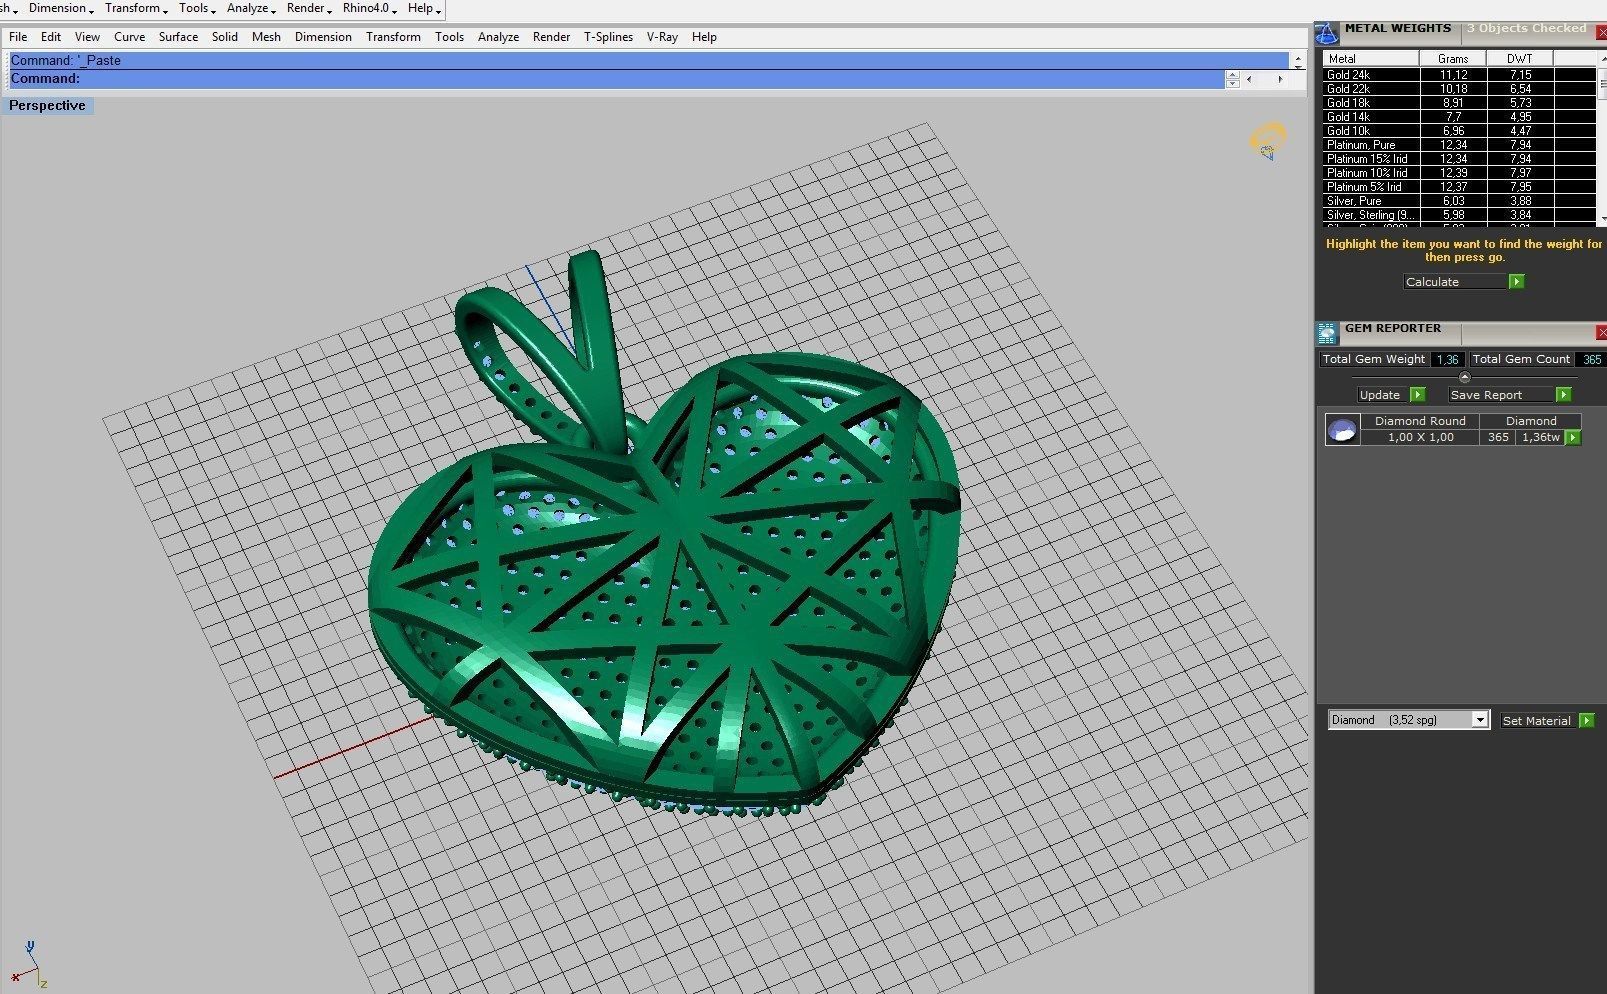Click the Gem Reporter panel icon
The image size is (1607, 994).
point(1327,333)
